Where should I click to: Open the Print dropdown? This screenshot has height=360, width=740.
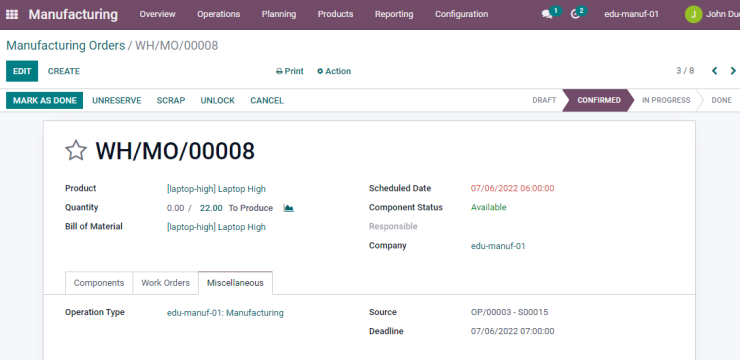(x=290, y=71)
